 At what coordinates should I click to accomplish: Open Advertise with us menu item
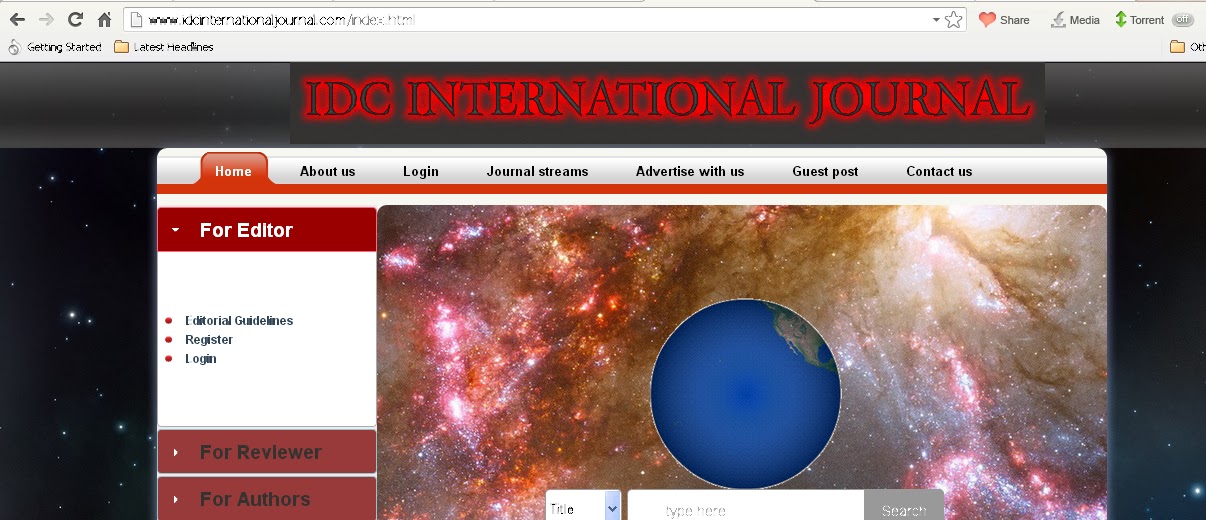point(690,171)
